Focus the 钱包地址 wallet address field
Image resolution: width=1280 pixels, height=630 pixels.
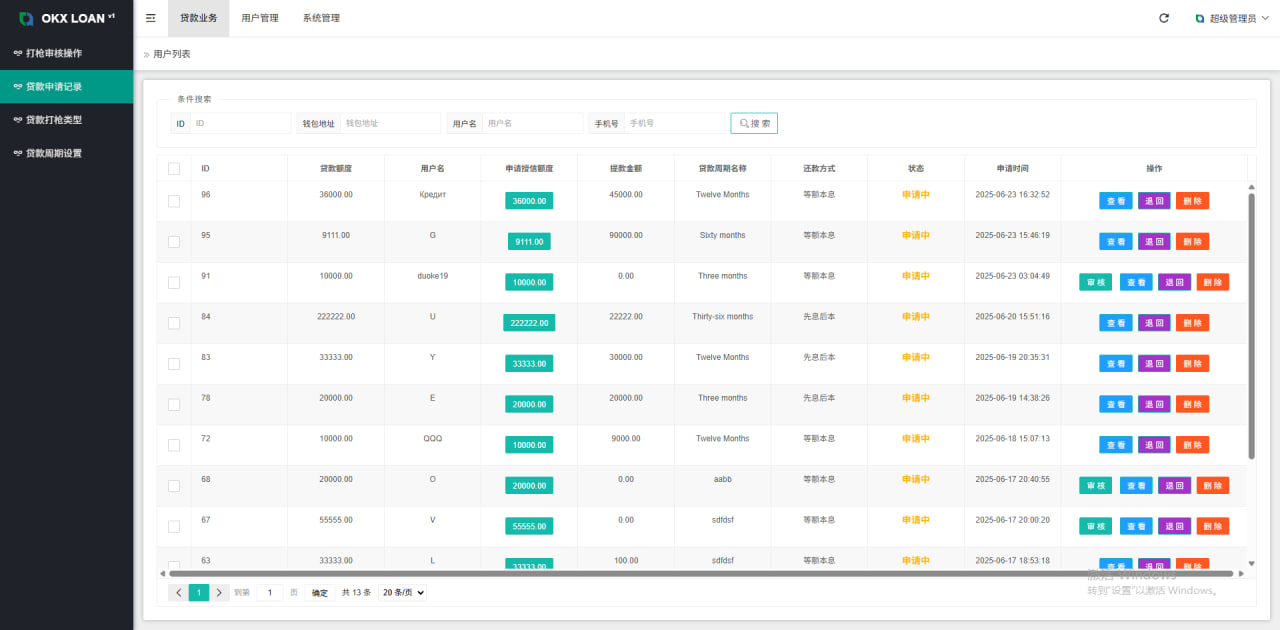point(390,123)
